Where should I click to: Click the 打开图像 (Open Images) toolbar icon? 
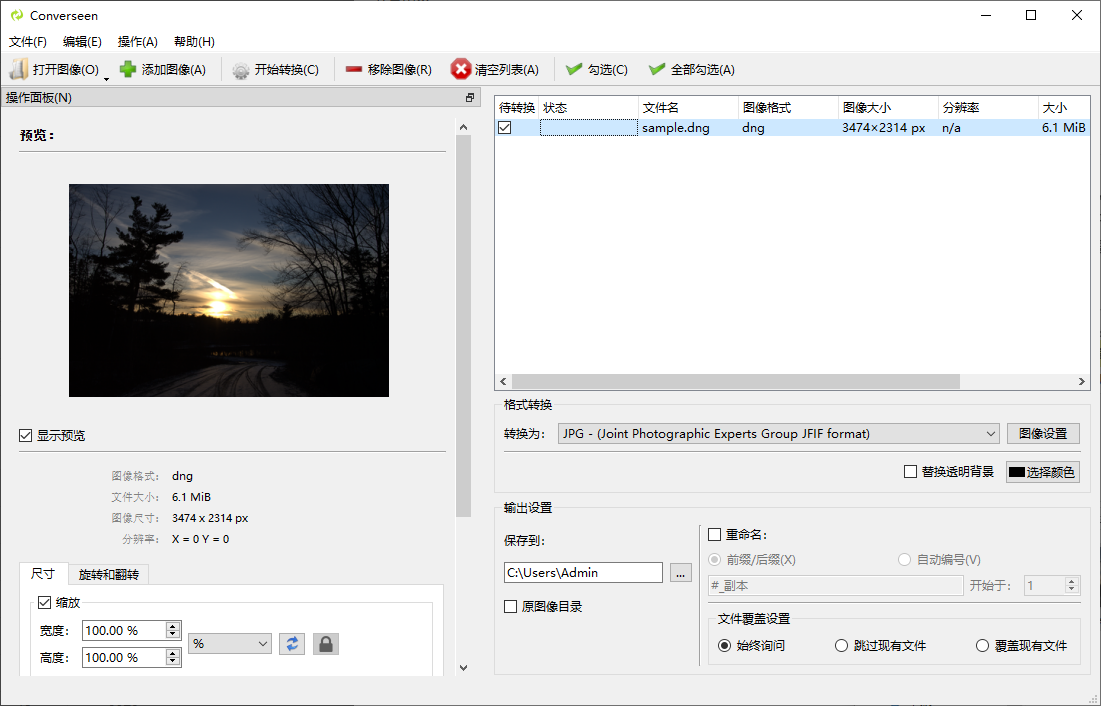19,69
